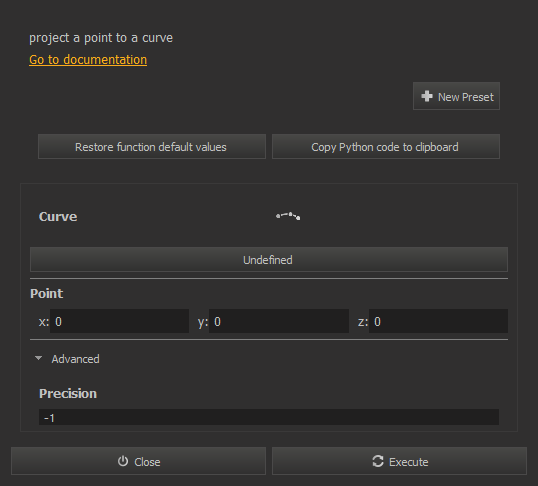
Task: Click the Curve parameter label
Action: (58, 217)
